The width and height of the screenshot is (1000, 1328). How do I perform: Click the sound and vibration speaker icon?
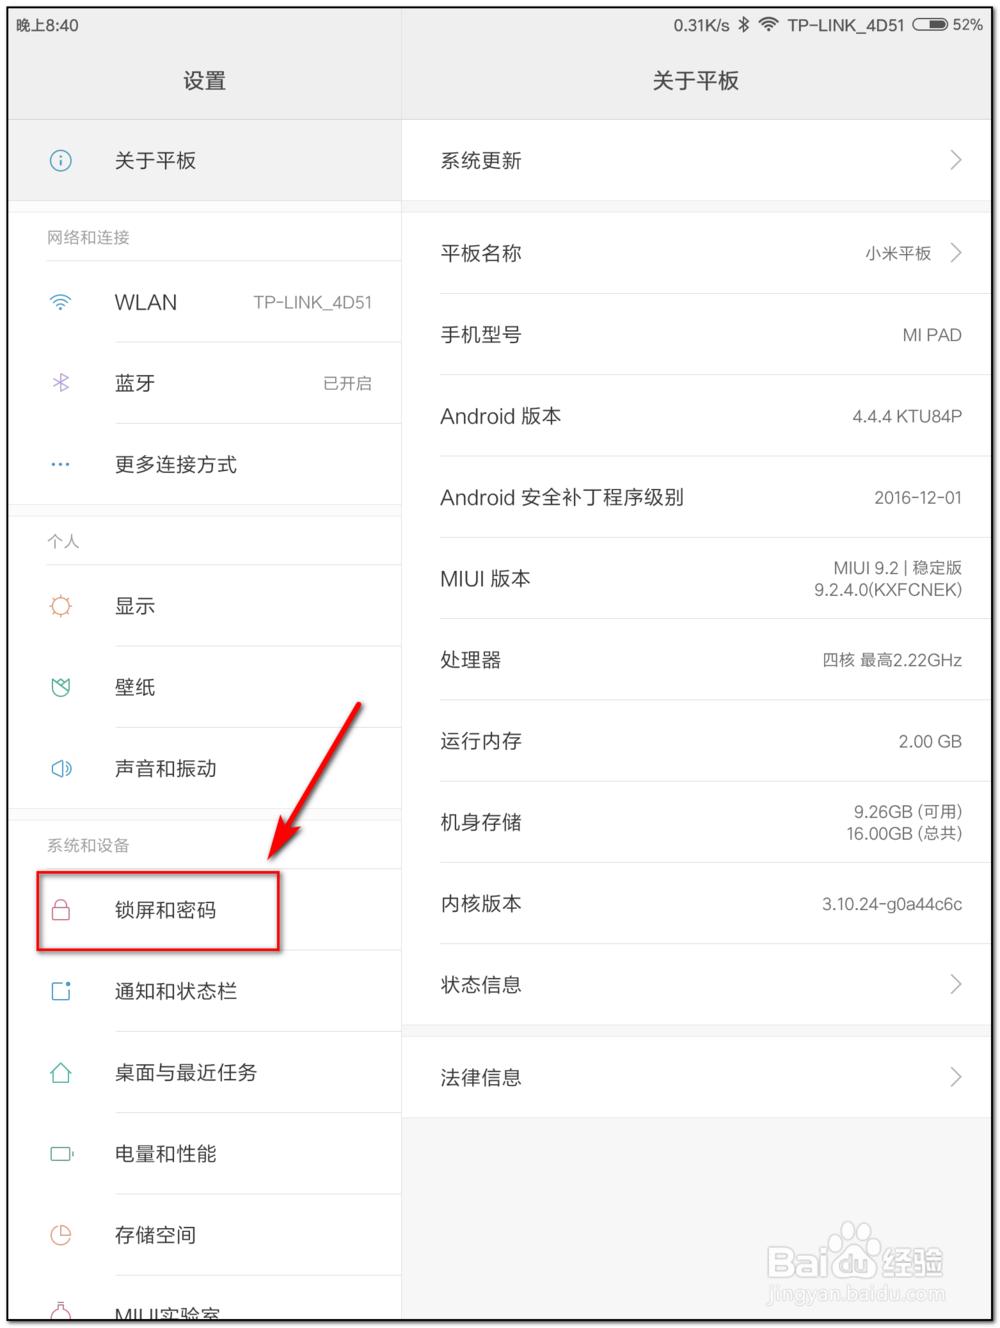click(61, 768)
